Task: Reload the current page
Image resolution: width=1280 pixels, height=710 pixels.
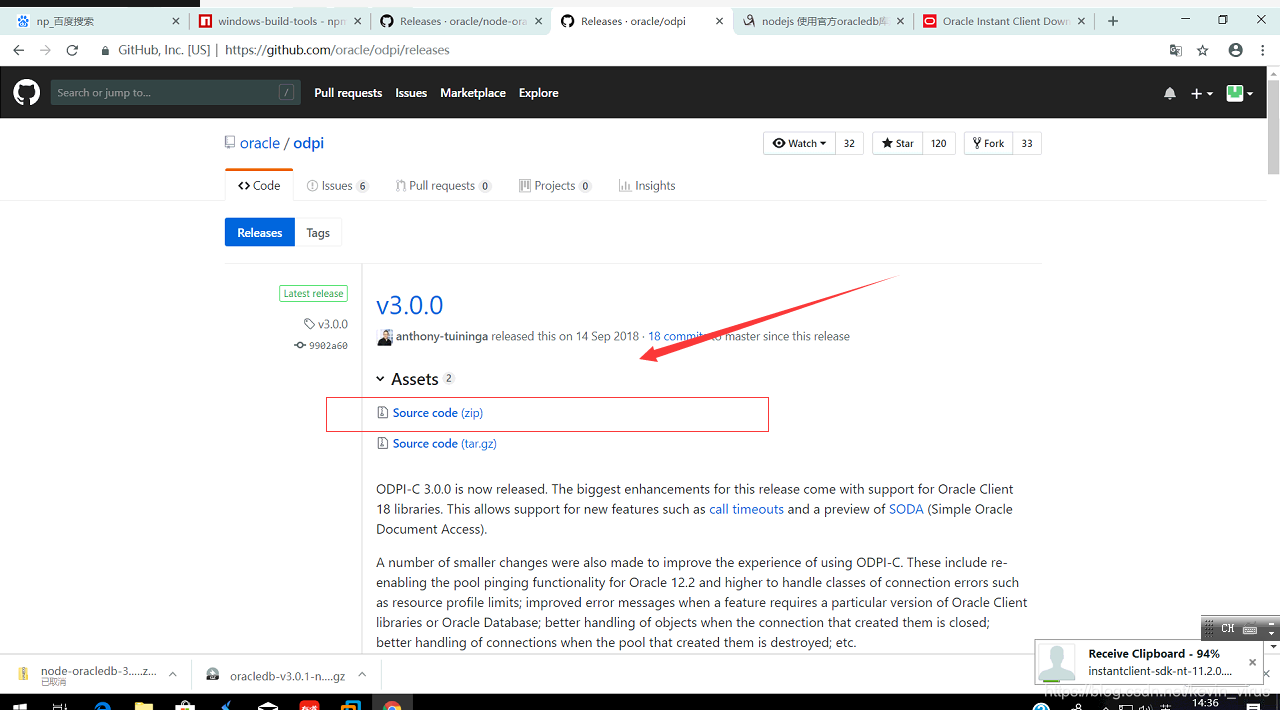Action: (72, 50)
